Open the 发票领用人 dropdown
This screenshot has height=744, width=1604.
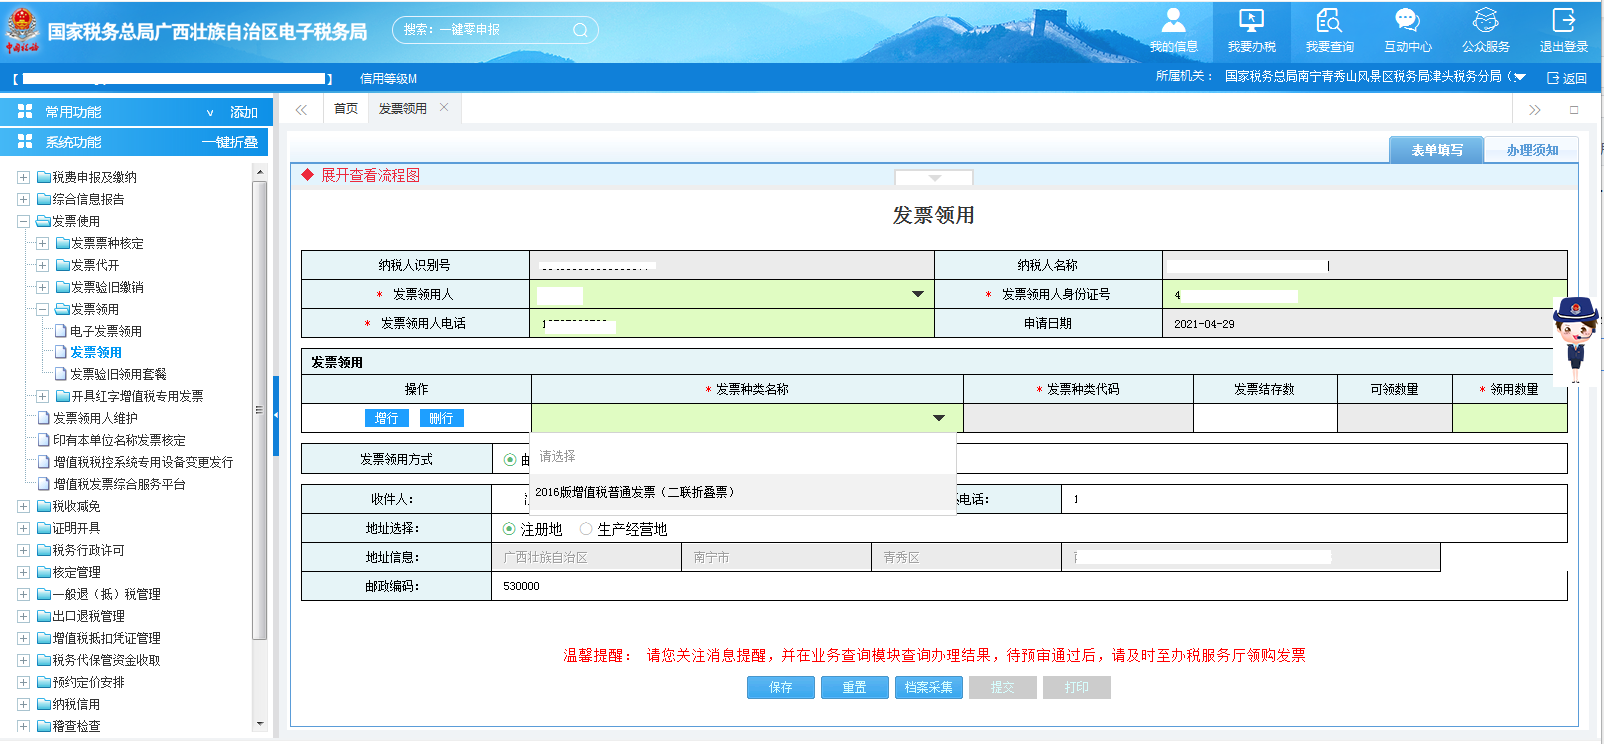[x=917, y=294]
